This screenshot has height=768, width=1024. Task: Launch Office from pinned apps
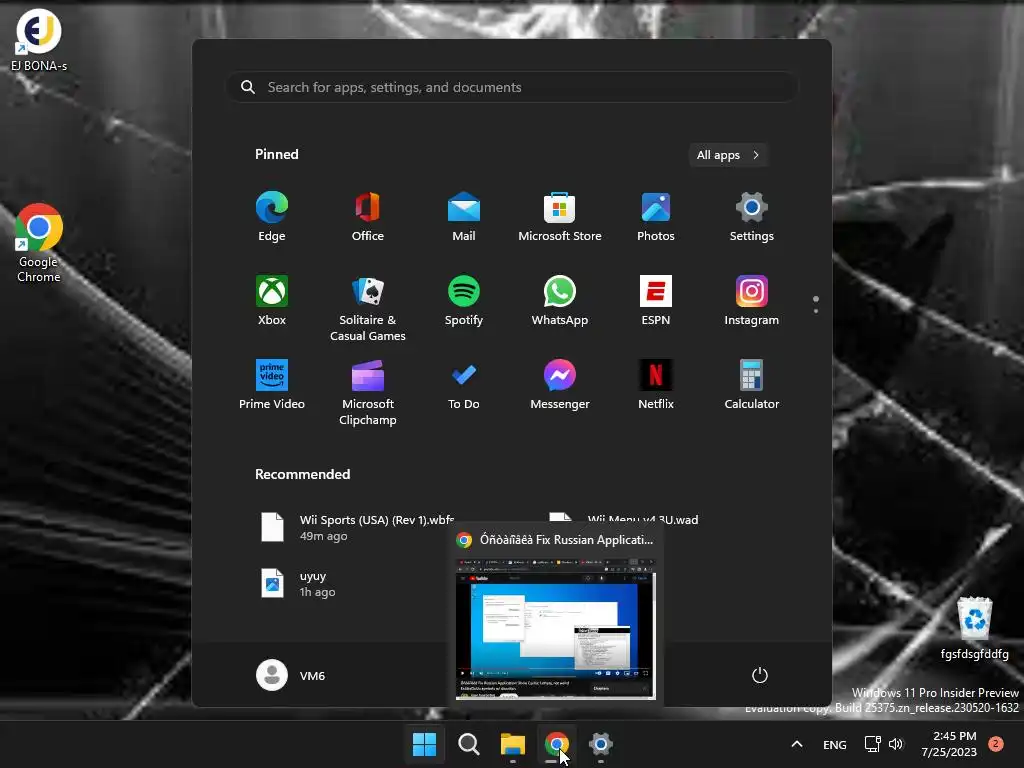368,217
